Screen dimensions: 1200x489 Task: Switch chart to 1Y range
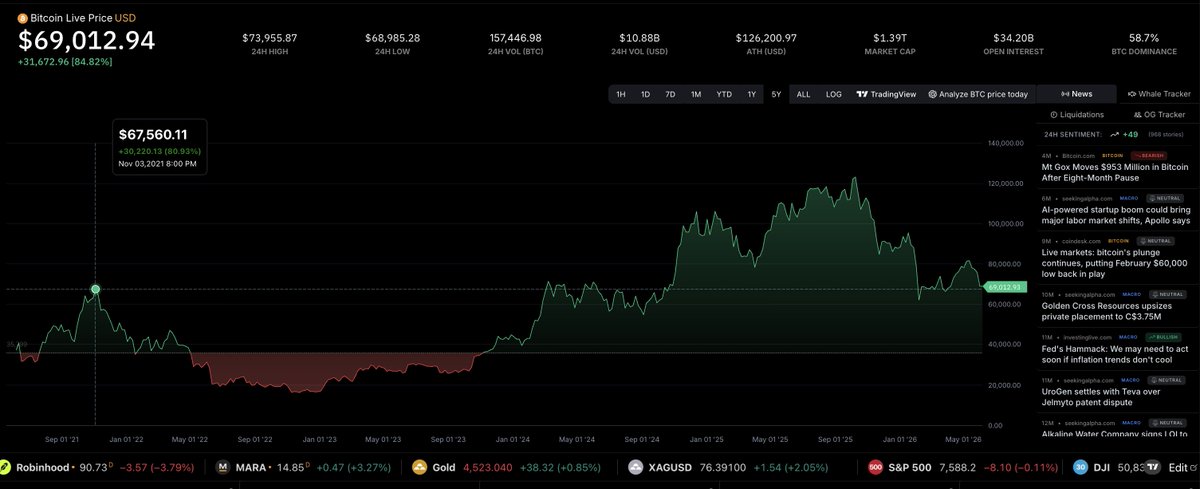point(752,94)
